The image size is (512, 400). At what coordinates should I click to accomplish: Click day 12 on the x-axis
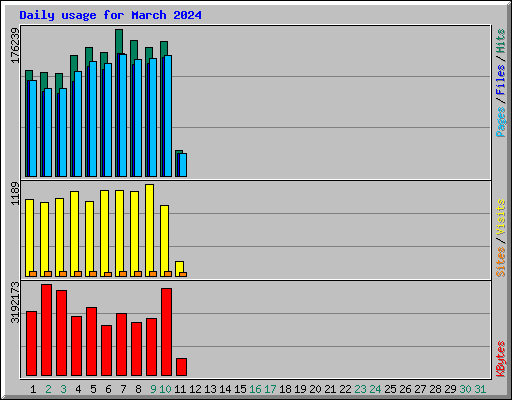click(x=195, y=389)
